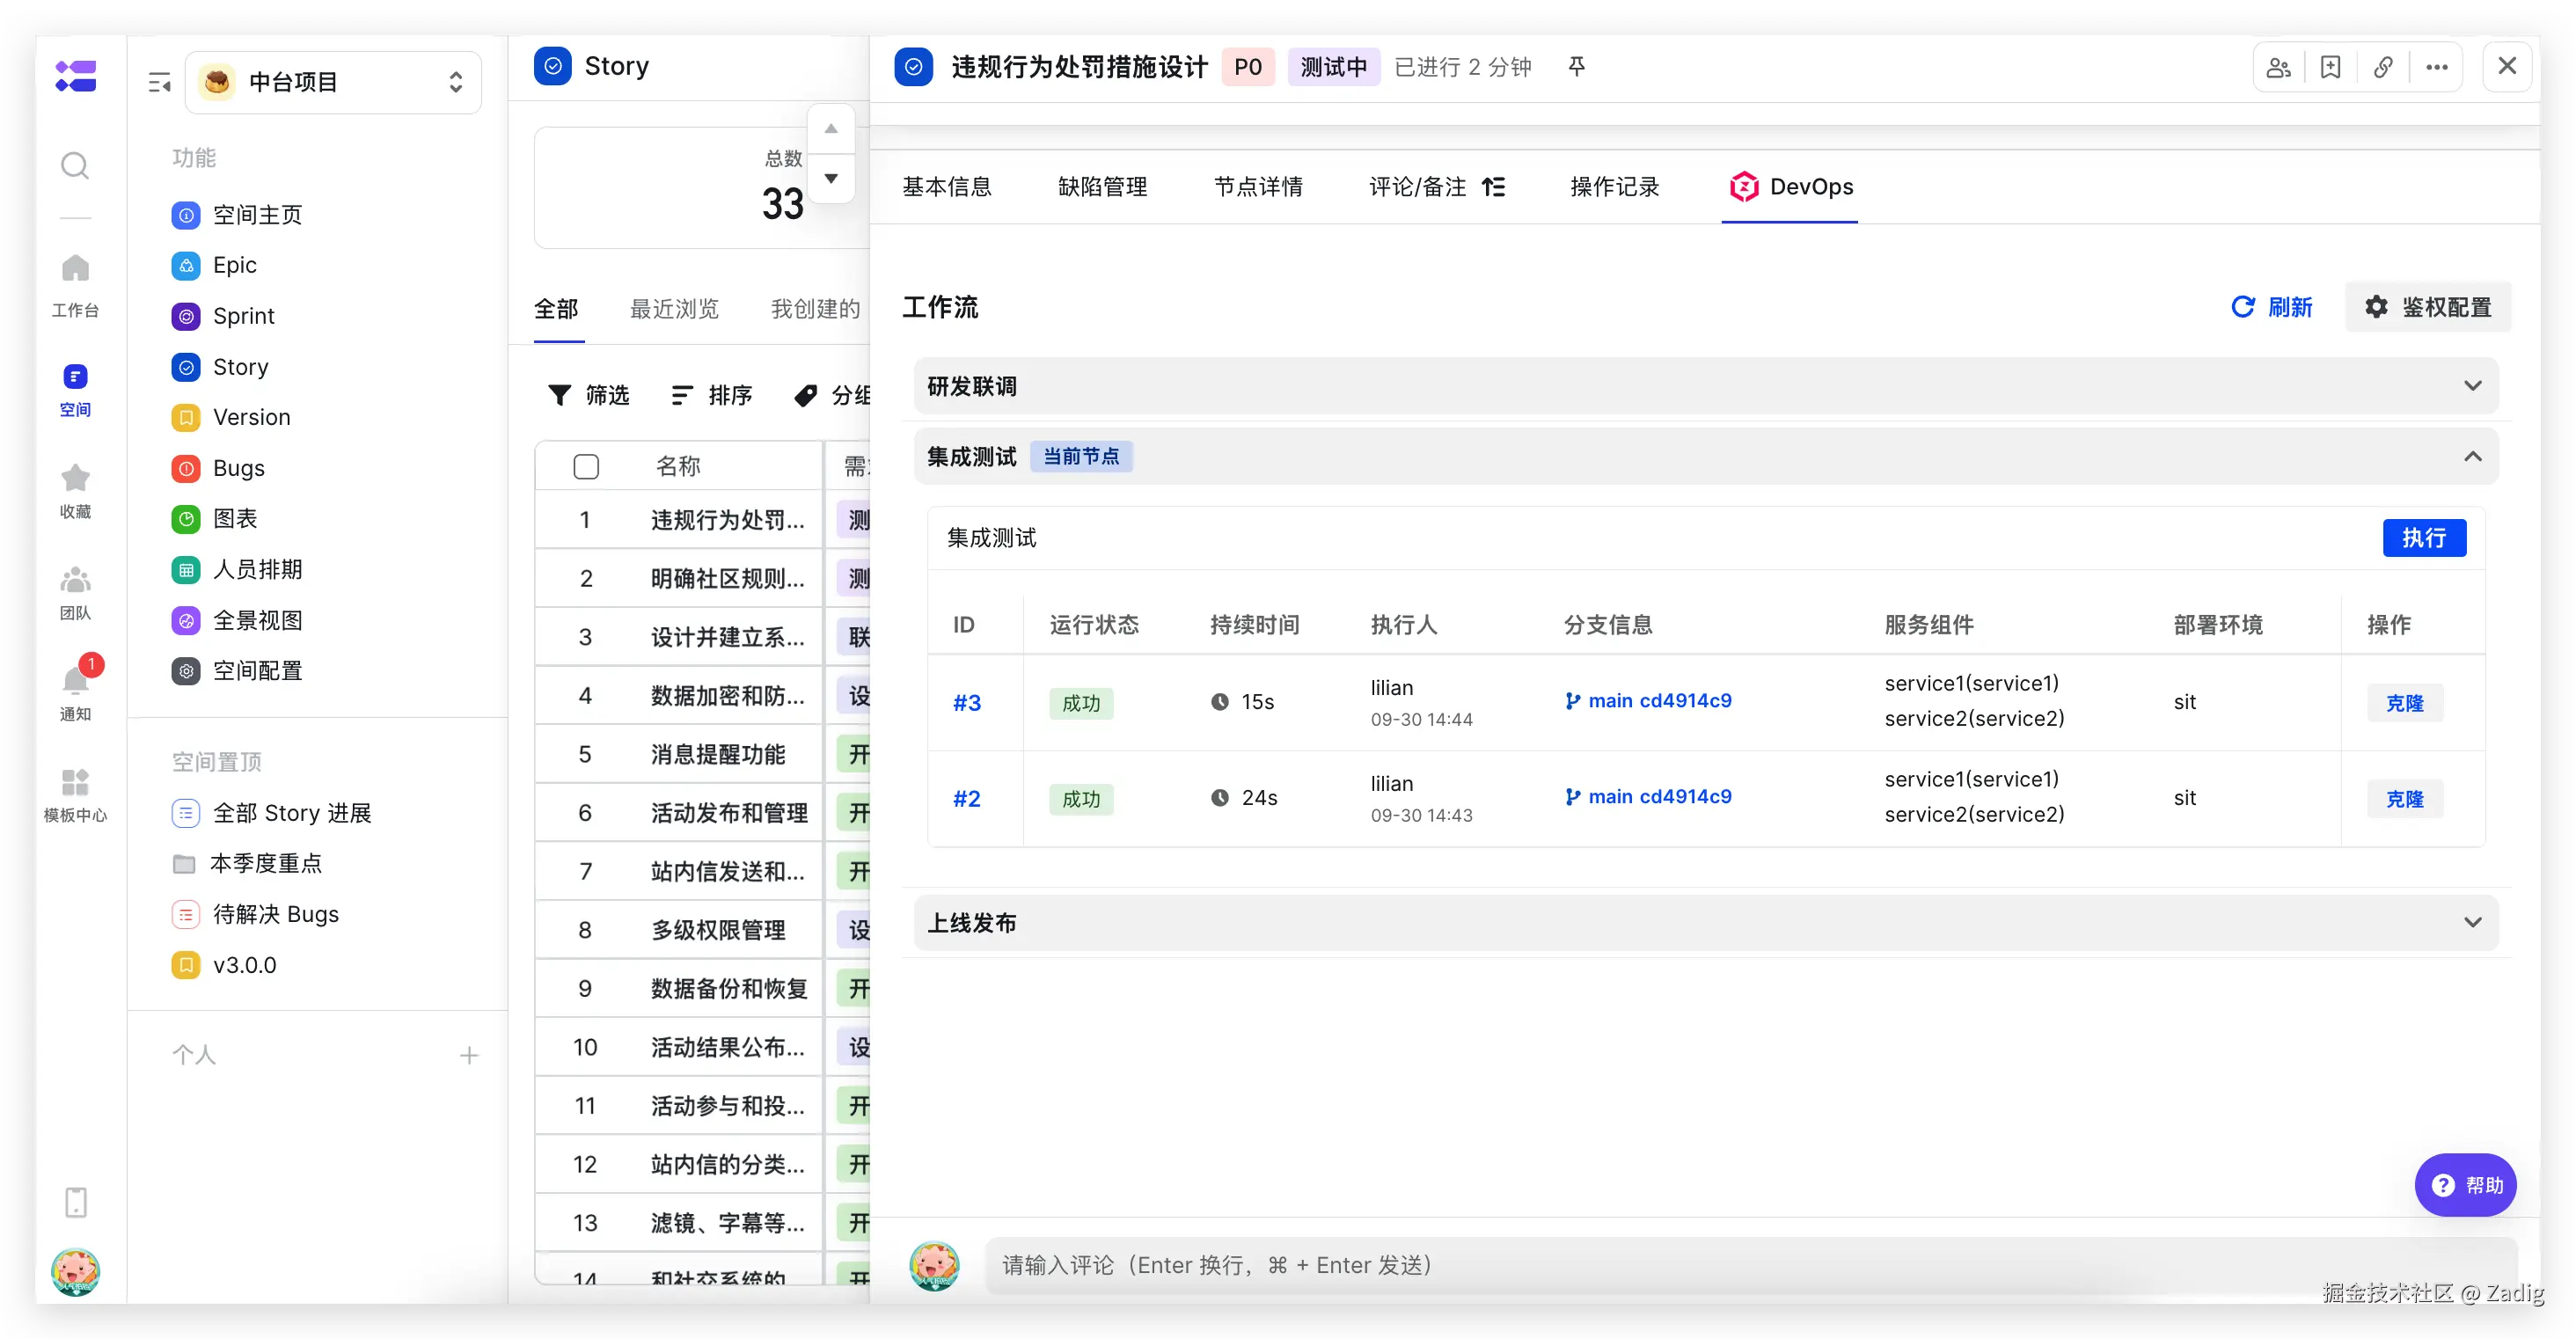This screenshot has height=1339, width=2576.
Task: Click the favorites star icon in sidebar
Action: tap(75, 478)
